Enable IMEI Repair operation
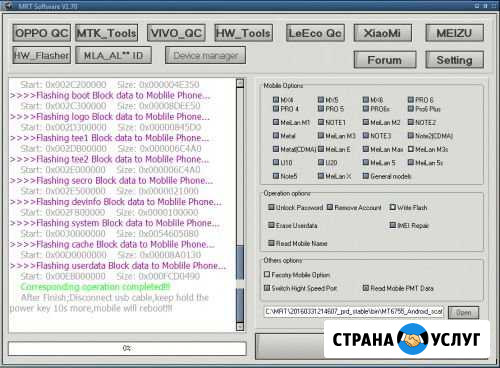Viewport: 500px width, 368px height. pyautogui.click(x=393, y=225)
